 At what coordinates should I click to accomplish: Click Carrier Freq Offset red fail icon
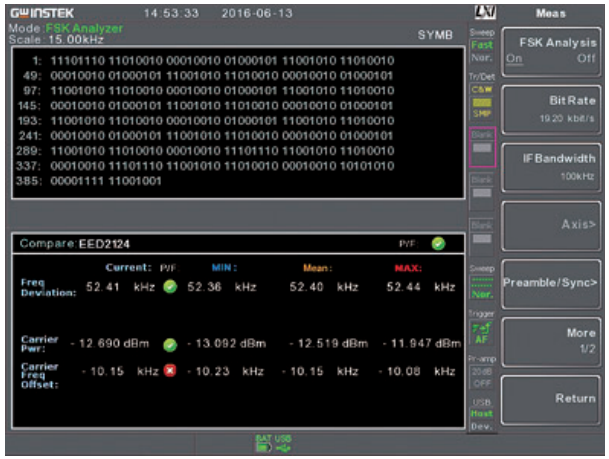point(170,371)
